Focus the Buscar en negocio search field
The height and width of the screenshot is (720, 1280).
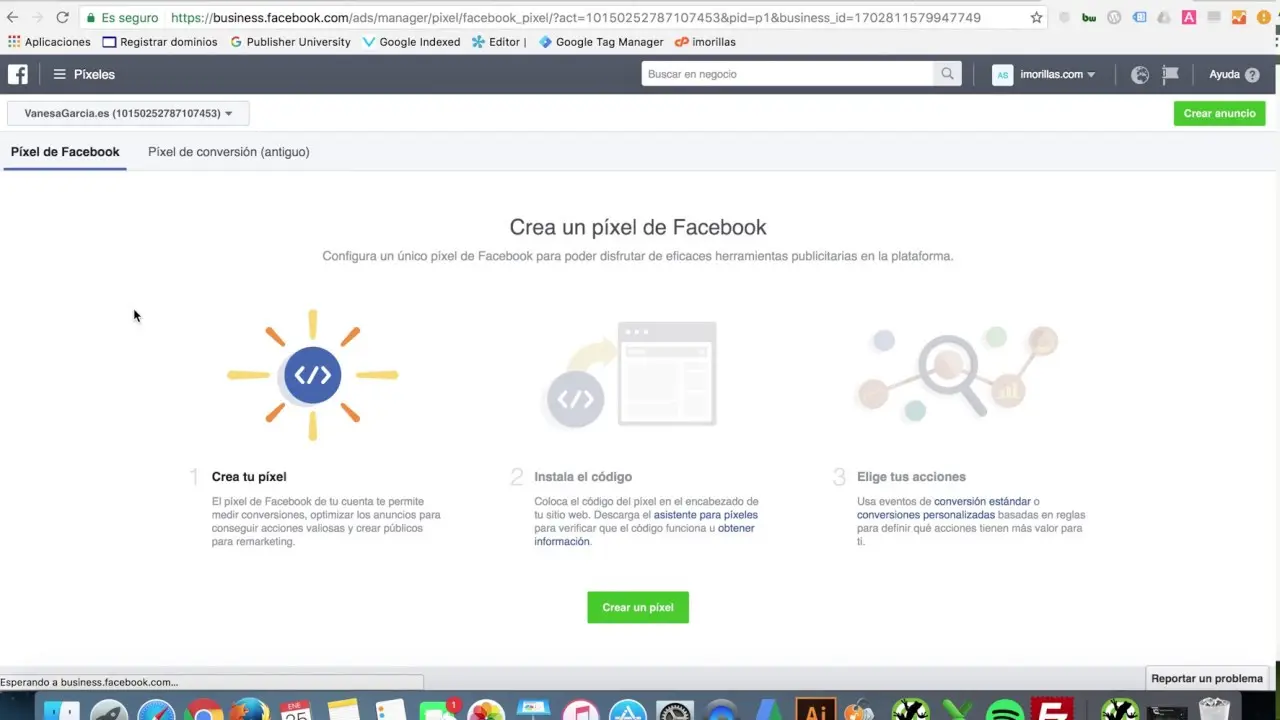pos(788,74)
